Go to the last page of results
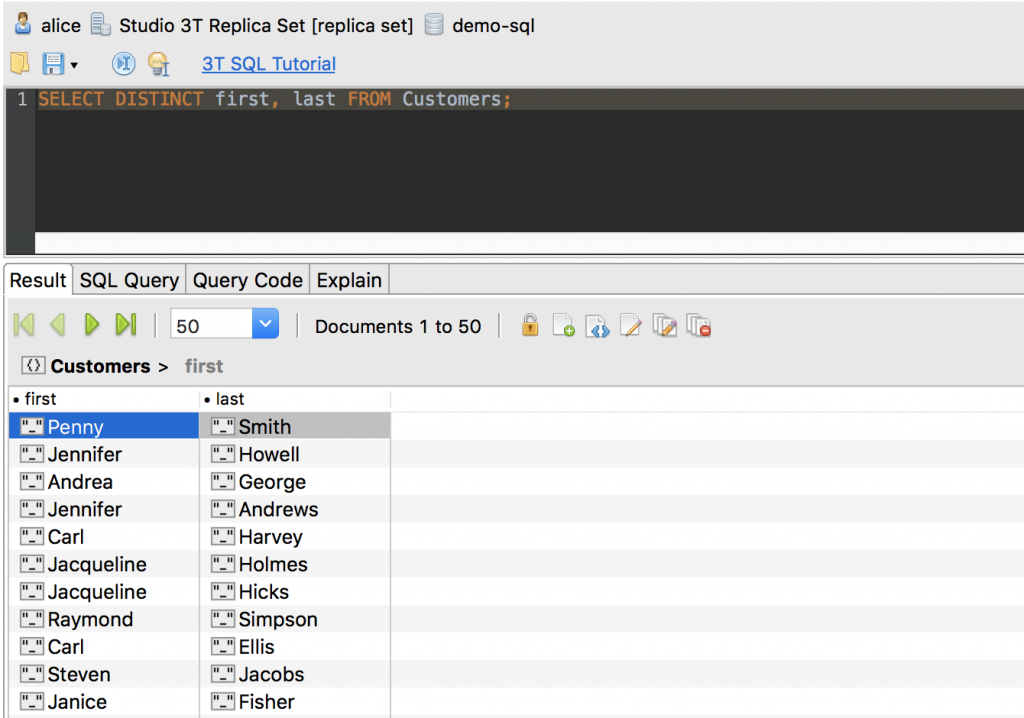Viewport: 1024px width, 718px height. 125,324
